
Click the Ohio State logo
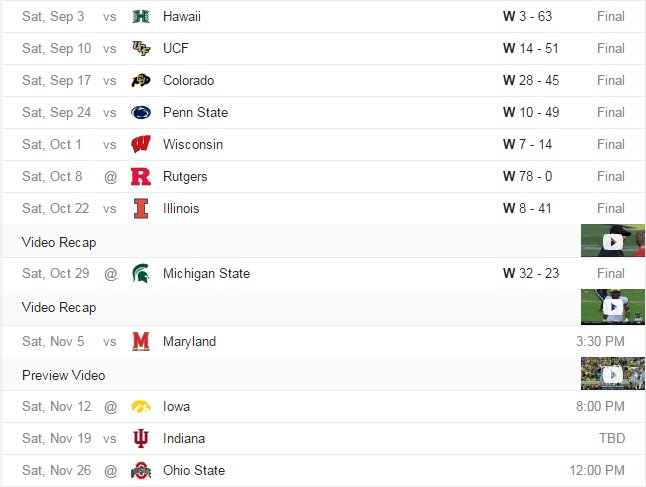point(141,471)
